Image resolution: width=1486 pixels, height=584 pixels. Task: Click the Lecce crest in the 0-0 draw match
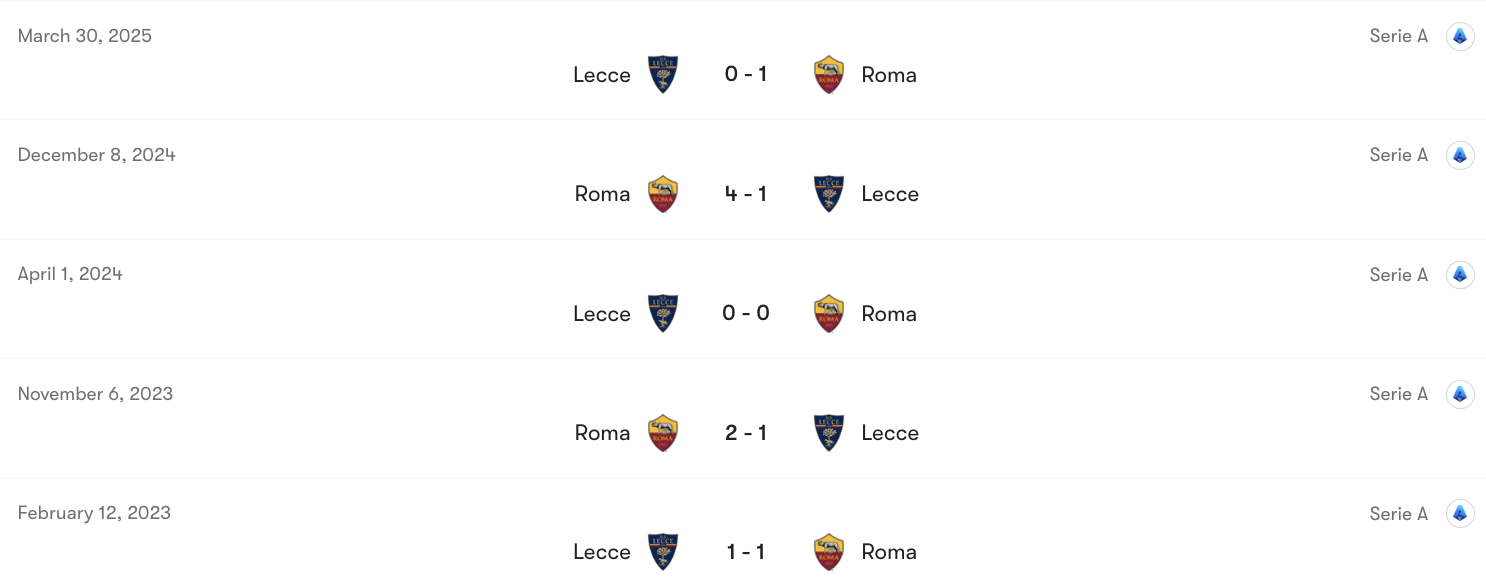[663, 313]
